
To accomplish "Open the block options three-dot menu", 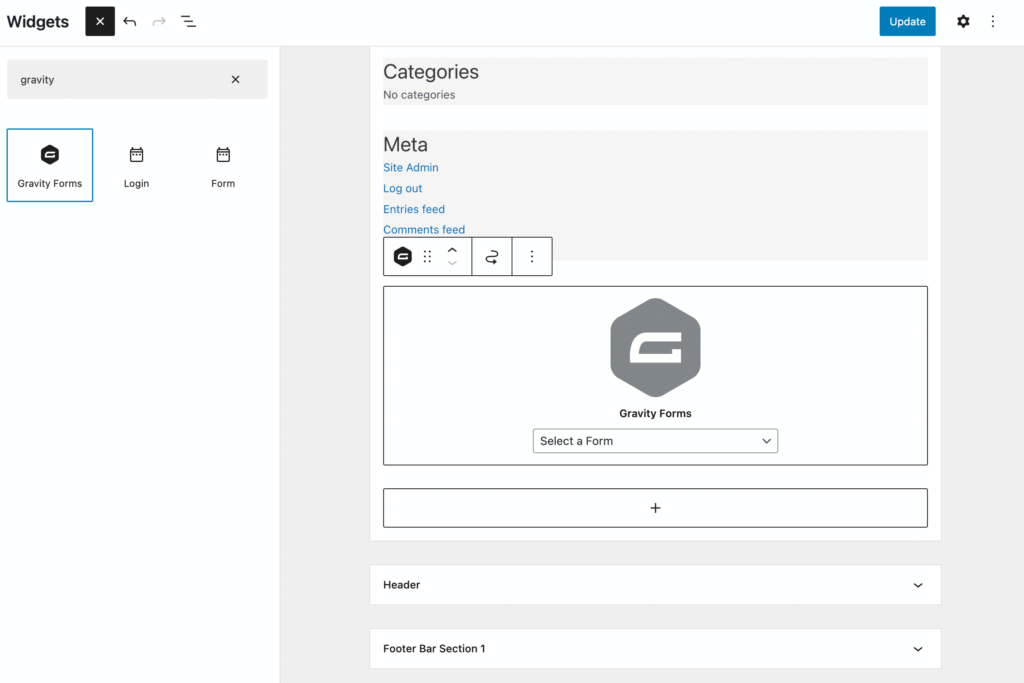I will pos(531,256).
